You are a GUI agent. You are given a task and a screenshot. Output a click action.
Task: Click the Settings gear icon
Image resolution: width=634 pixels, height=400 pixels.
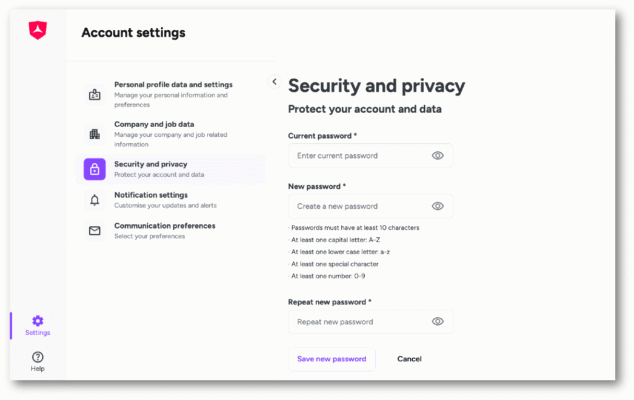click(37, 321)
